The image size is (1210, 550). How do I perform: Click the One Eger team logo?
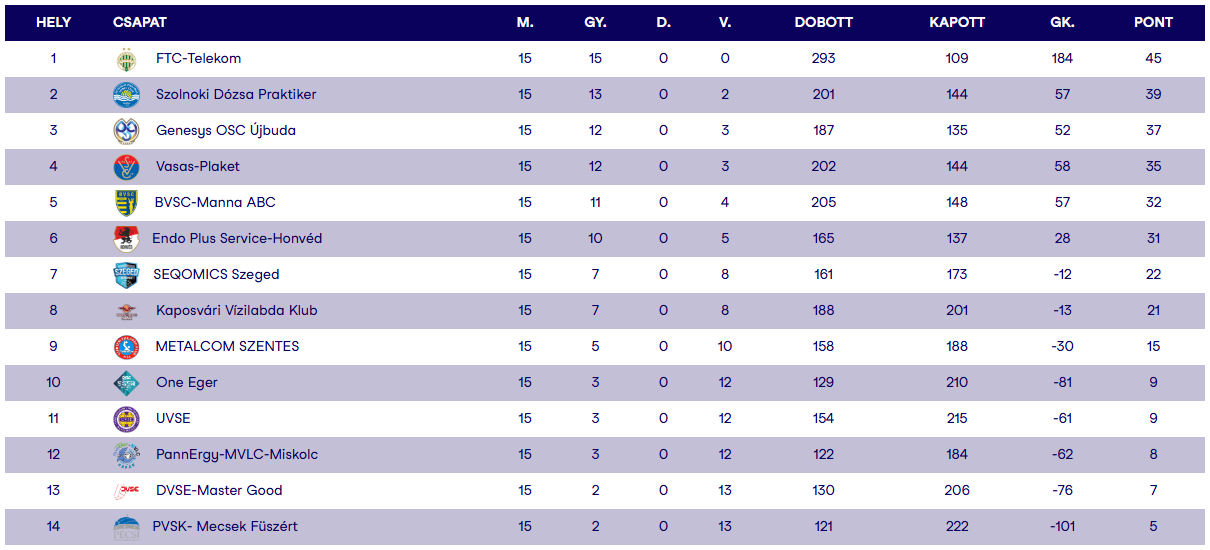click(126, 383)
